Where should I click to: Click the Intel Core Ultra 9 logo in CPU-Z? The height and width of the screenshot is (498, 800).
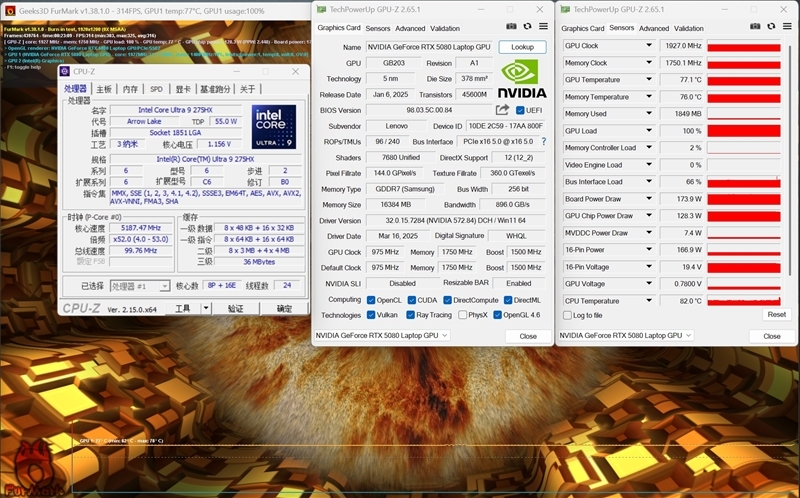(274, 127)
